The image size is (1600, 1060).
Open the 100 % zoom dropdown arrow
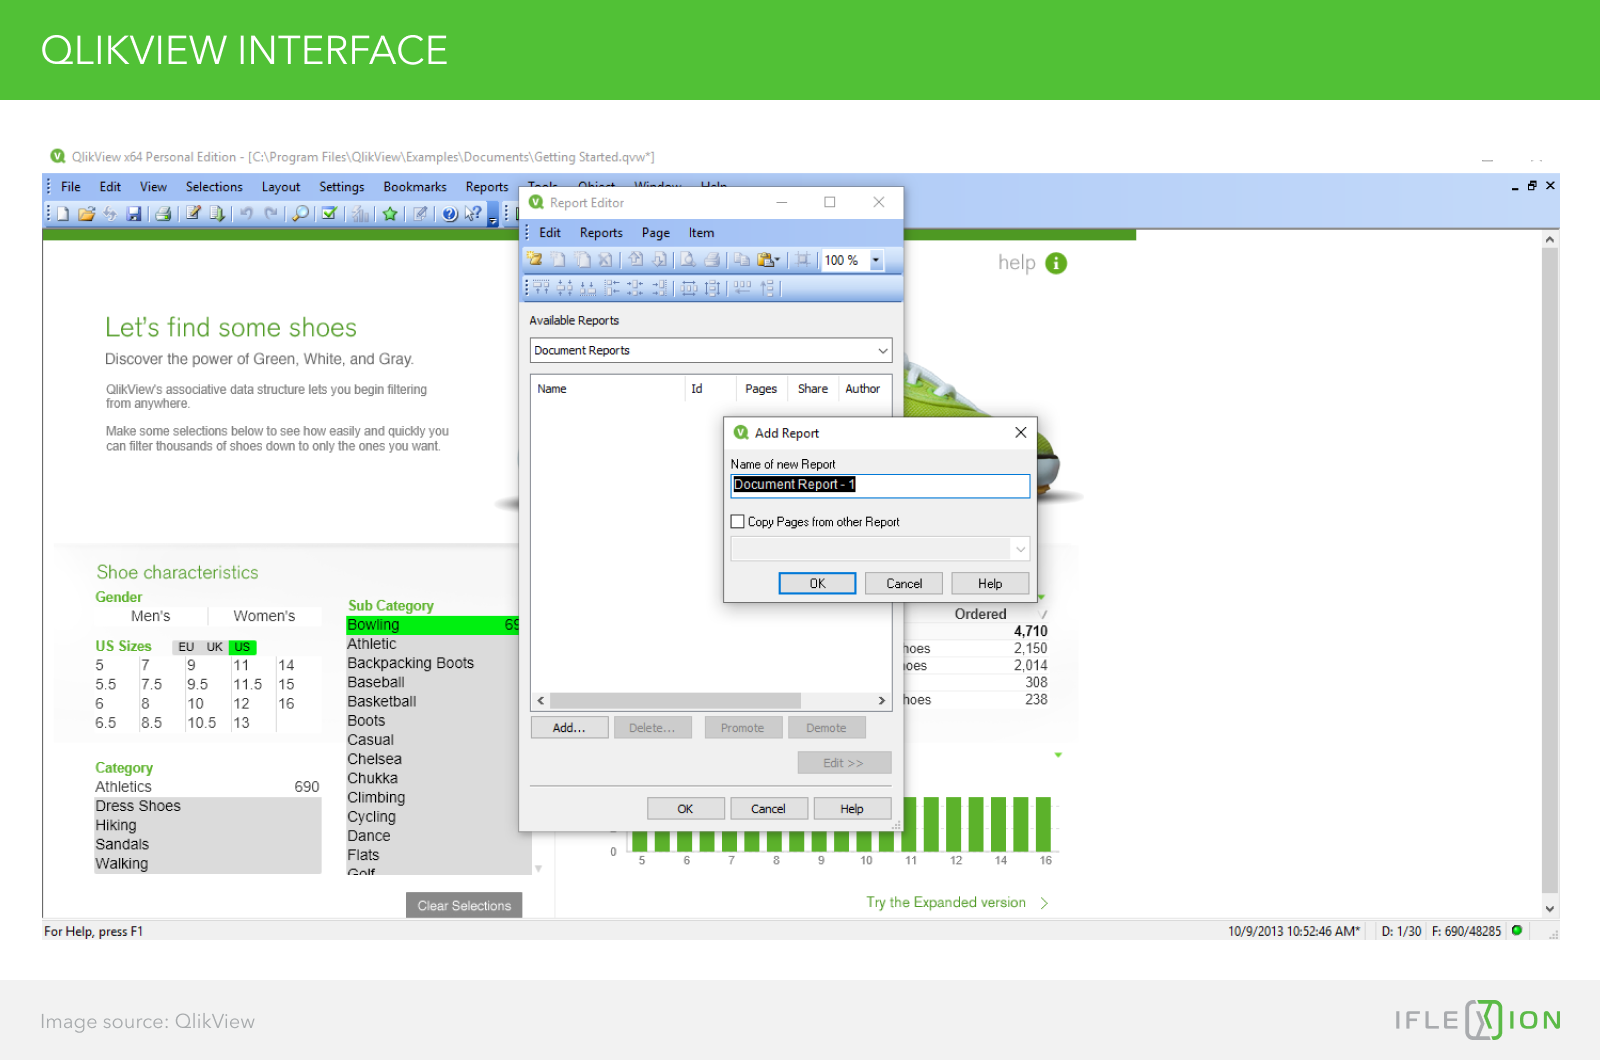point(876,260)
